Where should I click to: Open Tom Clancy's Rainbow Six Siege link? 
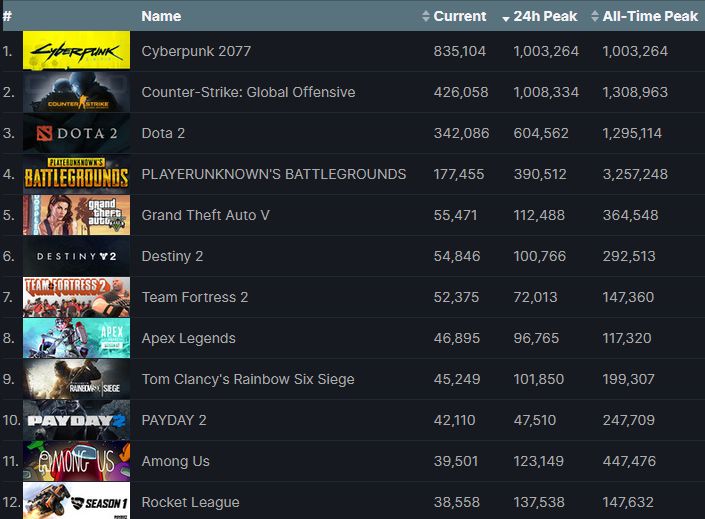click(x=248, y=379)
